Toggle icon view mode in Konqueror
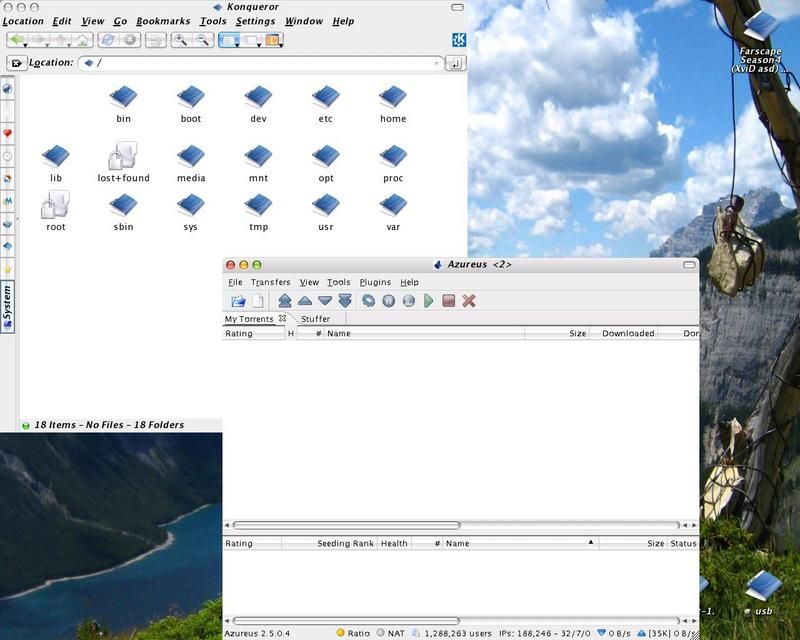 tap(226, 39)
